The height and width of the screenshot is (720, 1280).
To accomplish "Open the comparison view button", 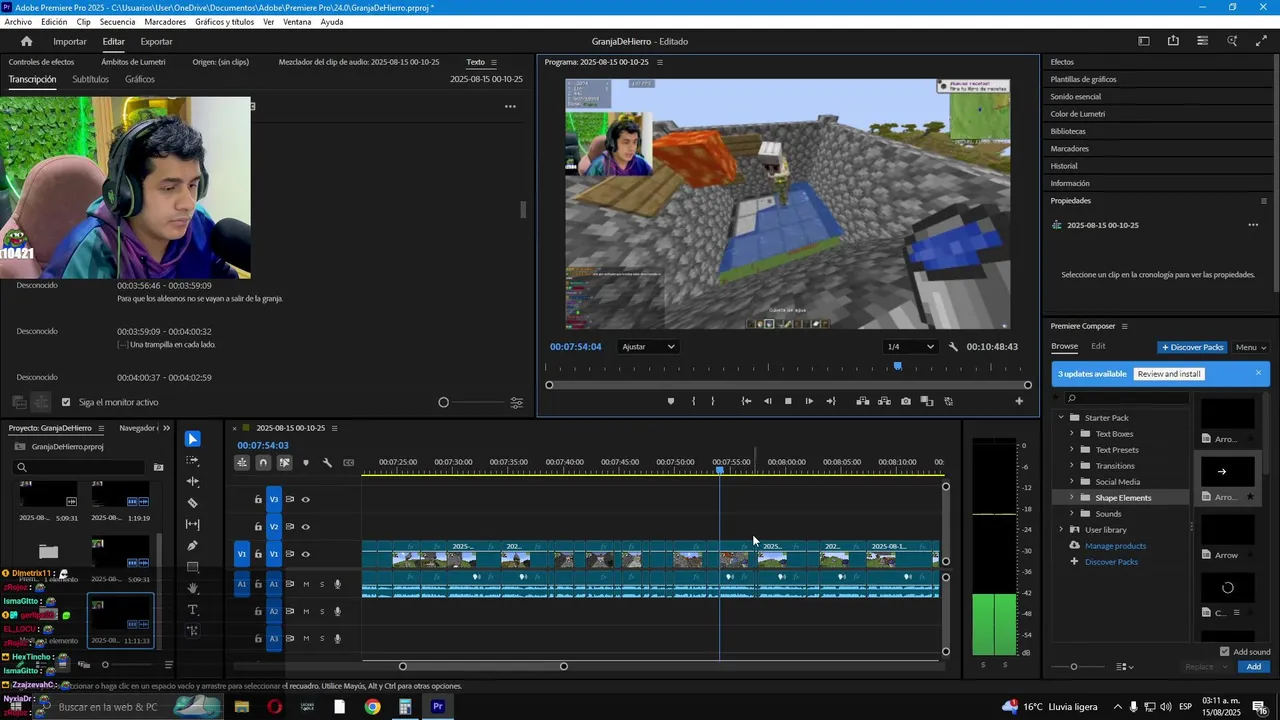I will pos(927,401).
